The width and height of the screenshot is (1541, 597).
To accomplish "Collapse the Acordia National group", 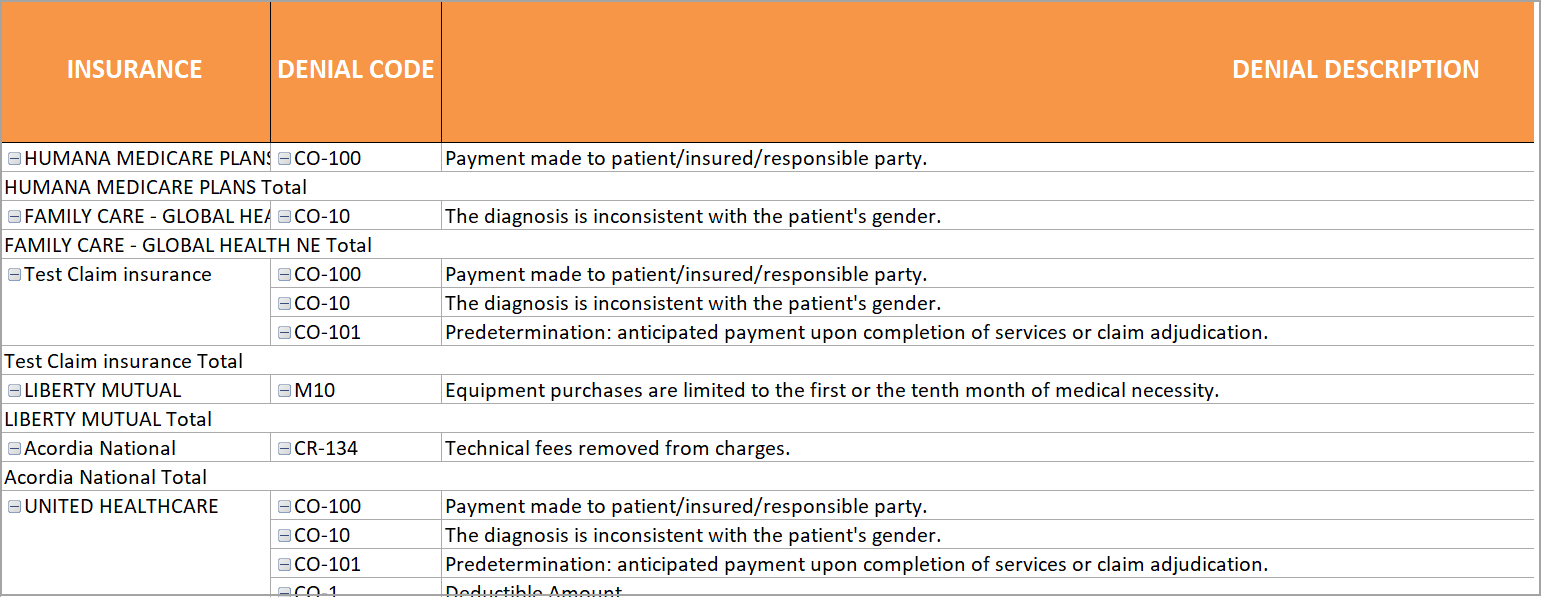I will coord(14,448).
